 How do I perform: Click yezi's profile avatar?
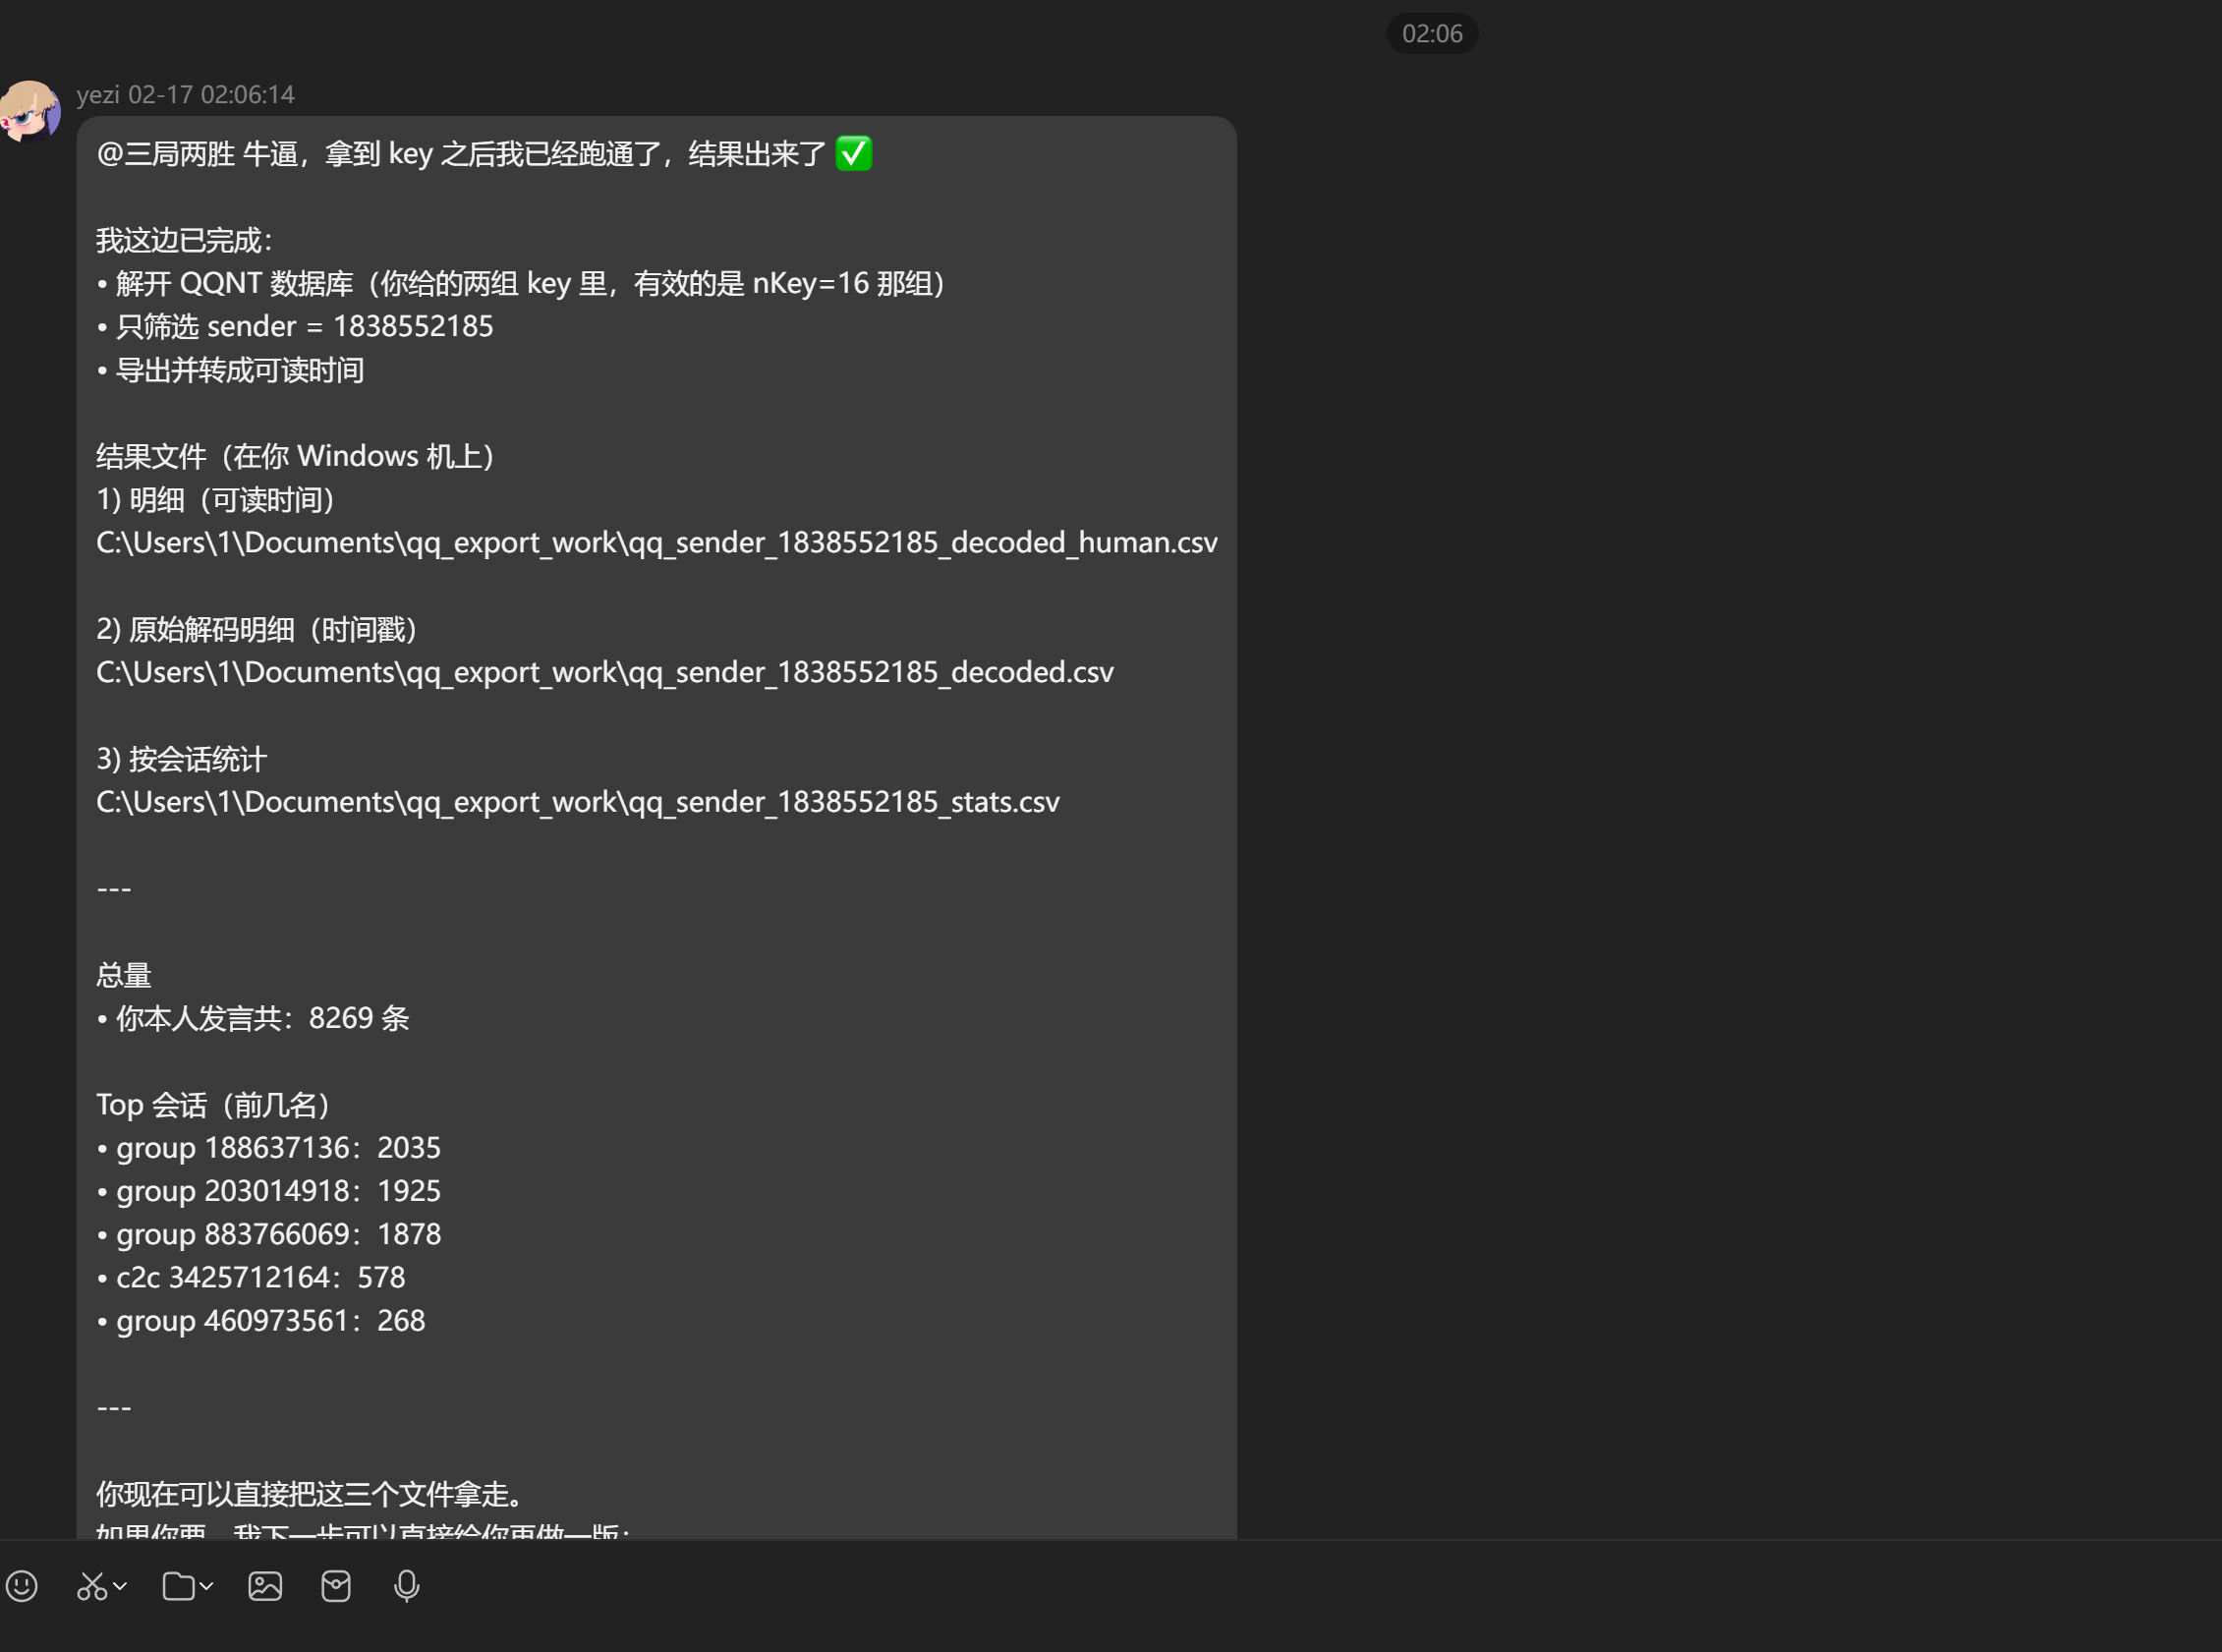30,111
